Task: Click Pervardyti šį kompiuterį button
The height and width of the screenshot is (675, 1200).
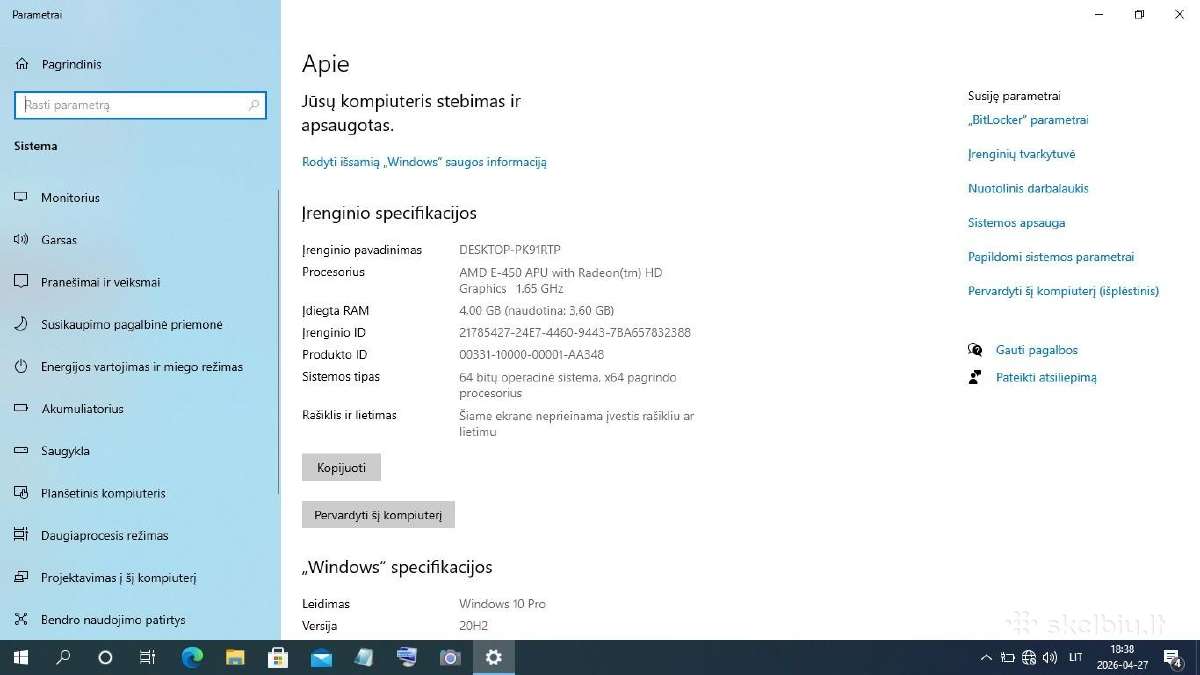Action: click(x=378, y=515)
